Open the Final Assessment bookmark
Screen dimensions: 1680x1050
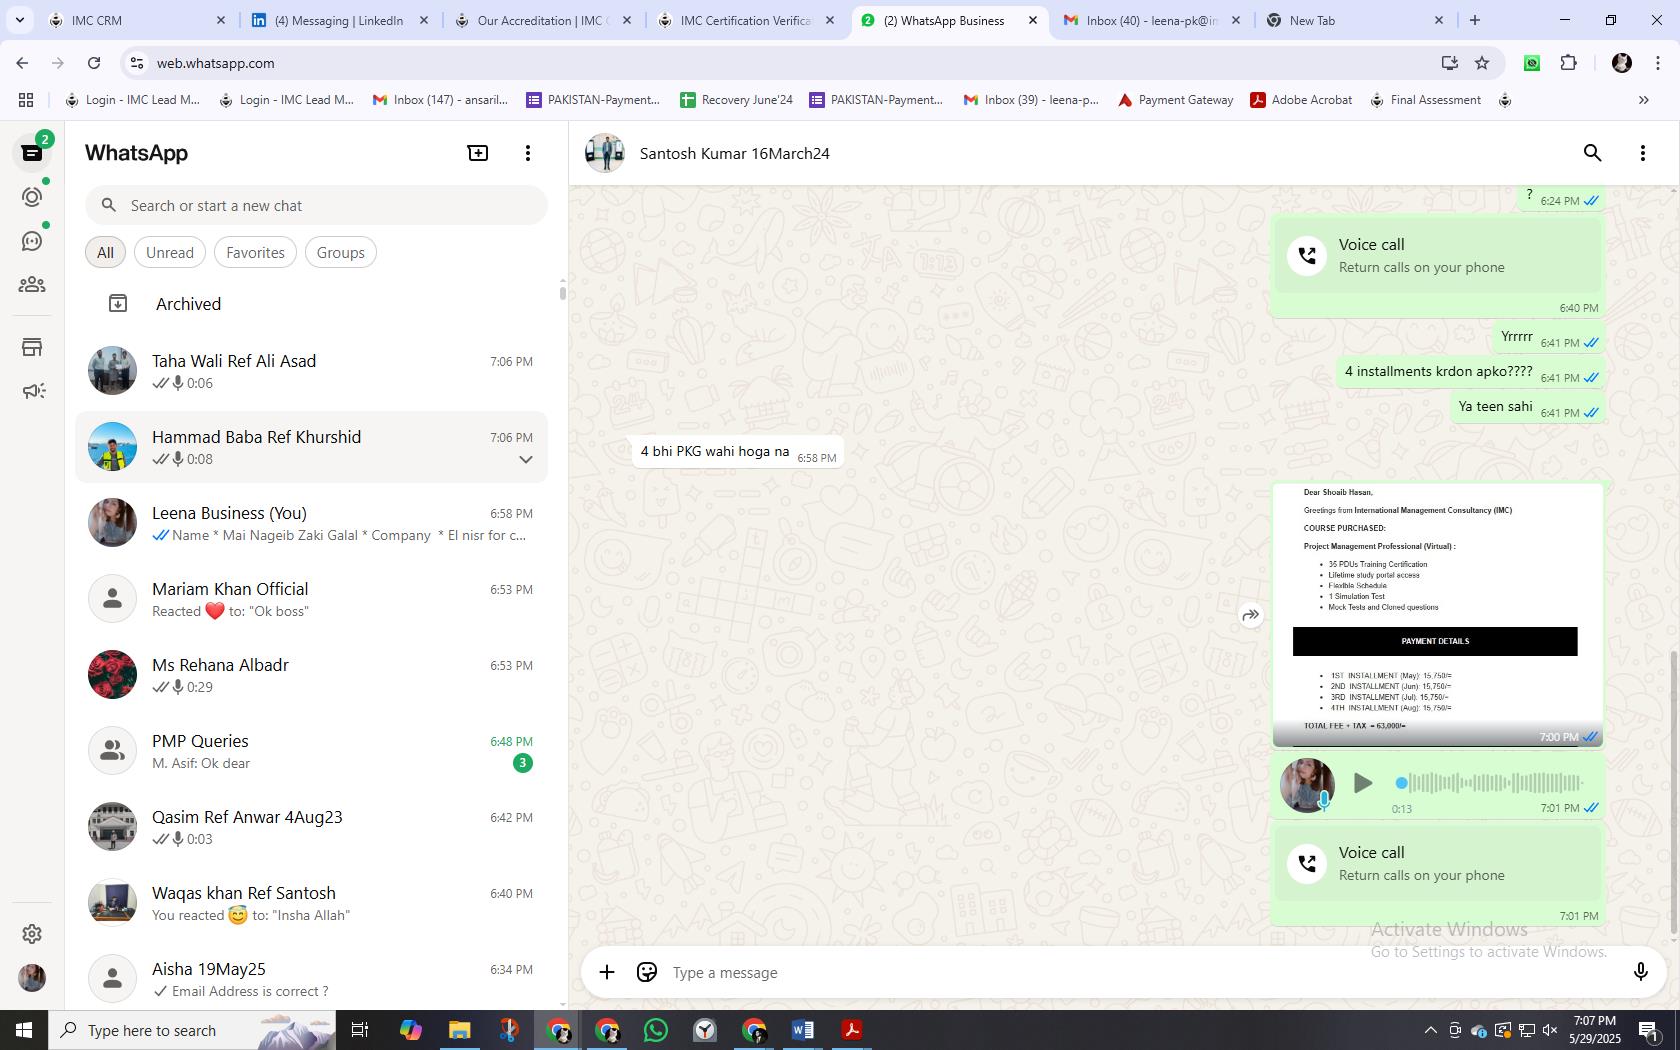pos(1425,100)
